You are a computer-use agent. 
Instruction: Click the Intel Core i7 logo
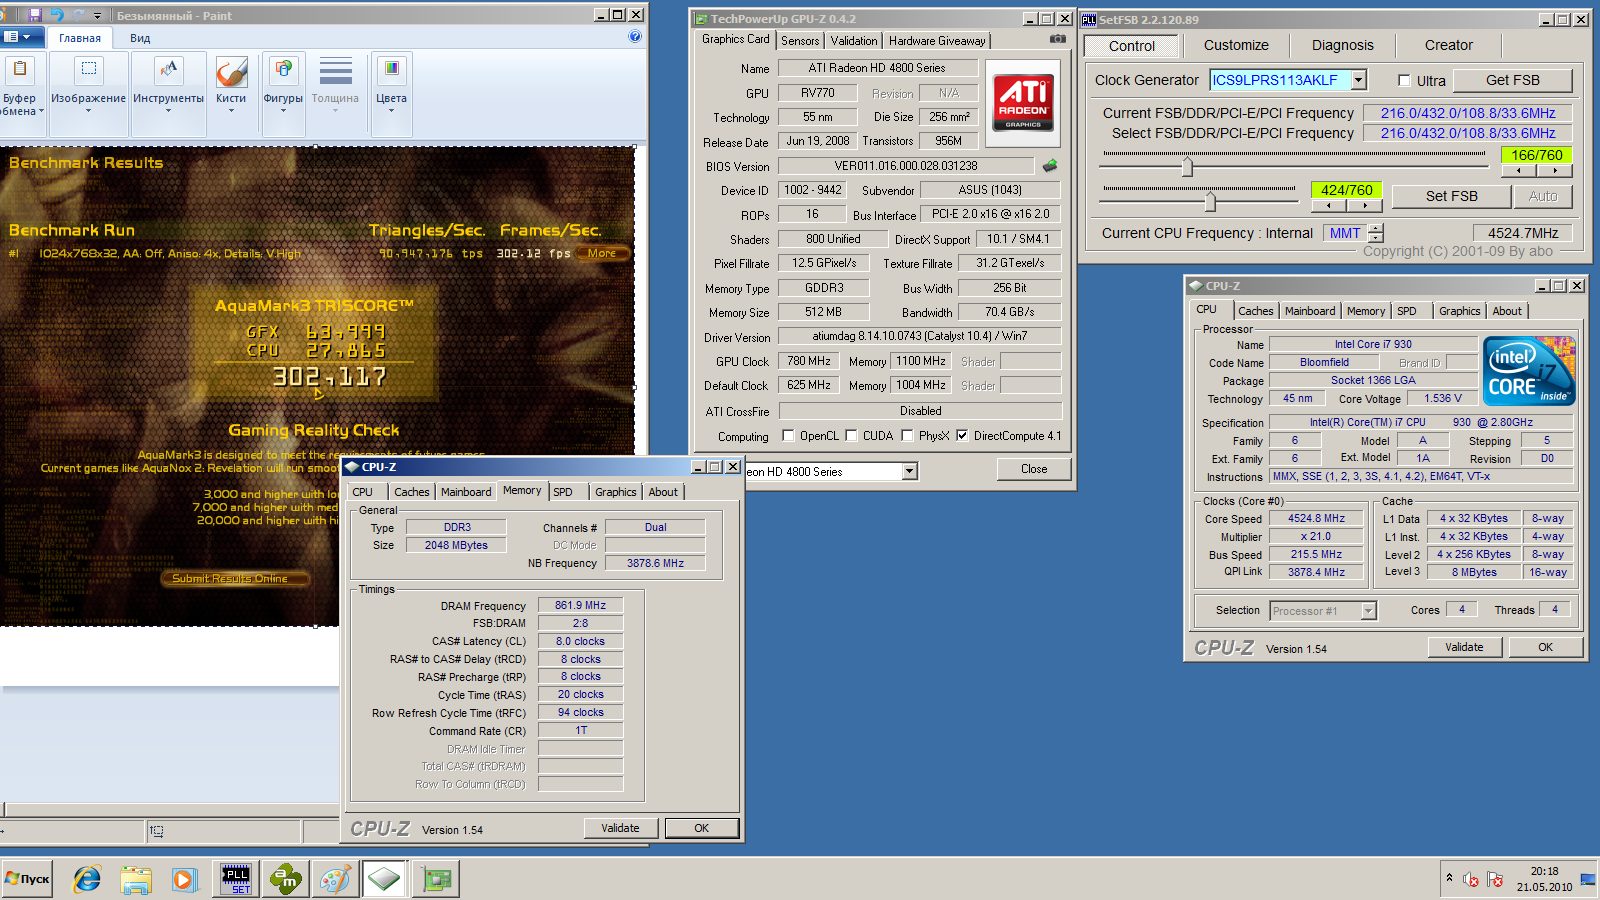pyautogui.click(x=1530, y=371)
